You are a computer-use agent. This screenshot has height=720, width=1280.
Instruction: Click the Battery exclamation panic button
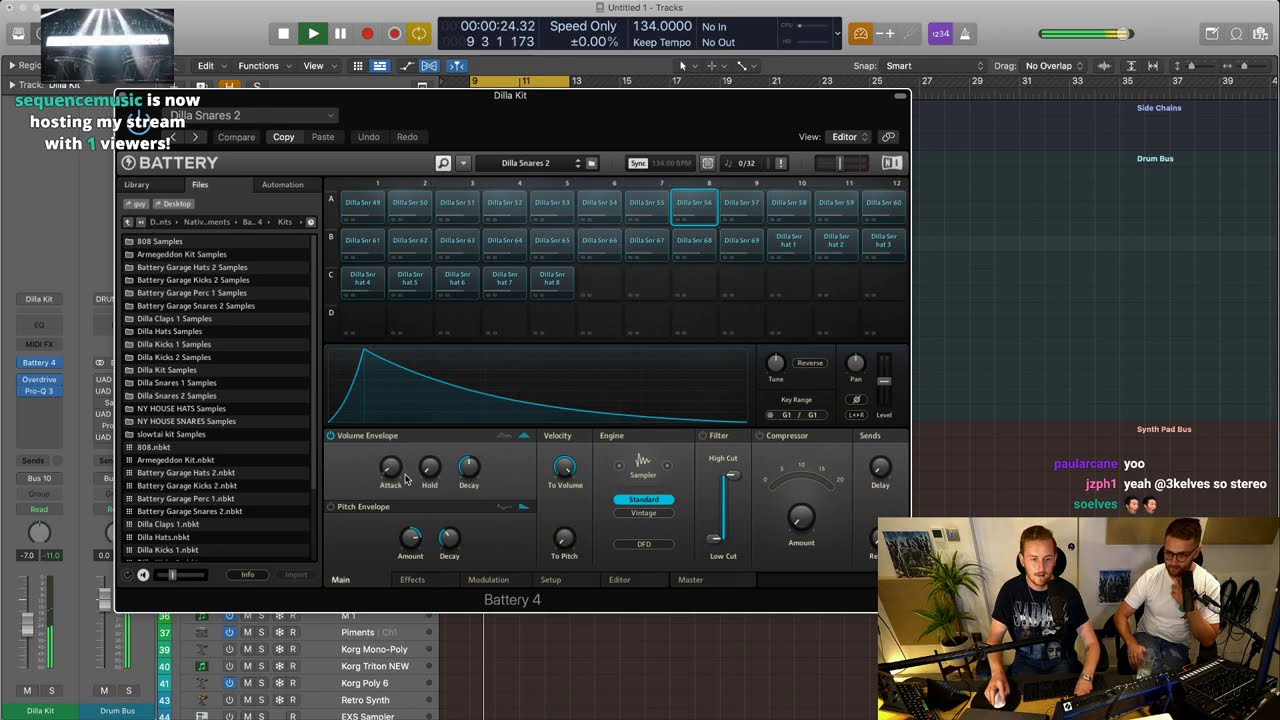[x=781, y=163]
